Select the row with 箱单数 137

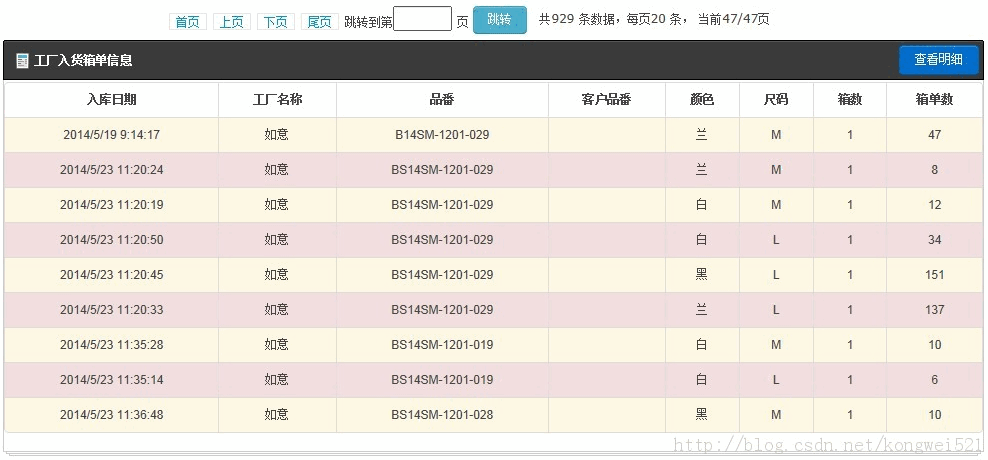coord(934,310)
